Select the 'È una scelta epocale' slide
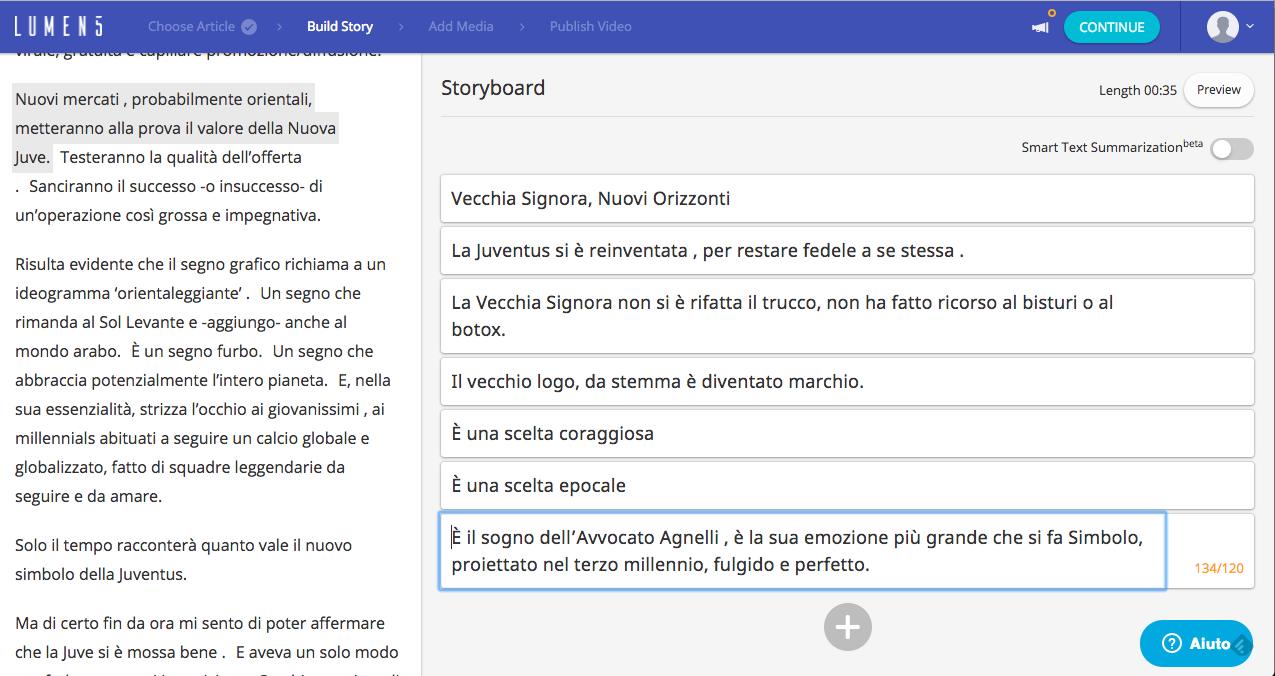This screenshot has width=1275, height=676. coord(847,485)
